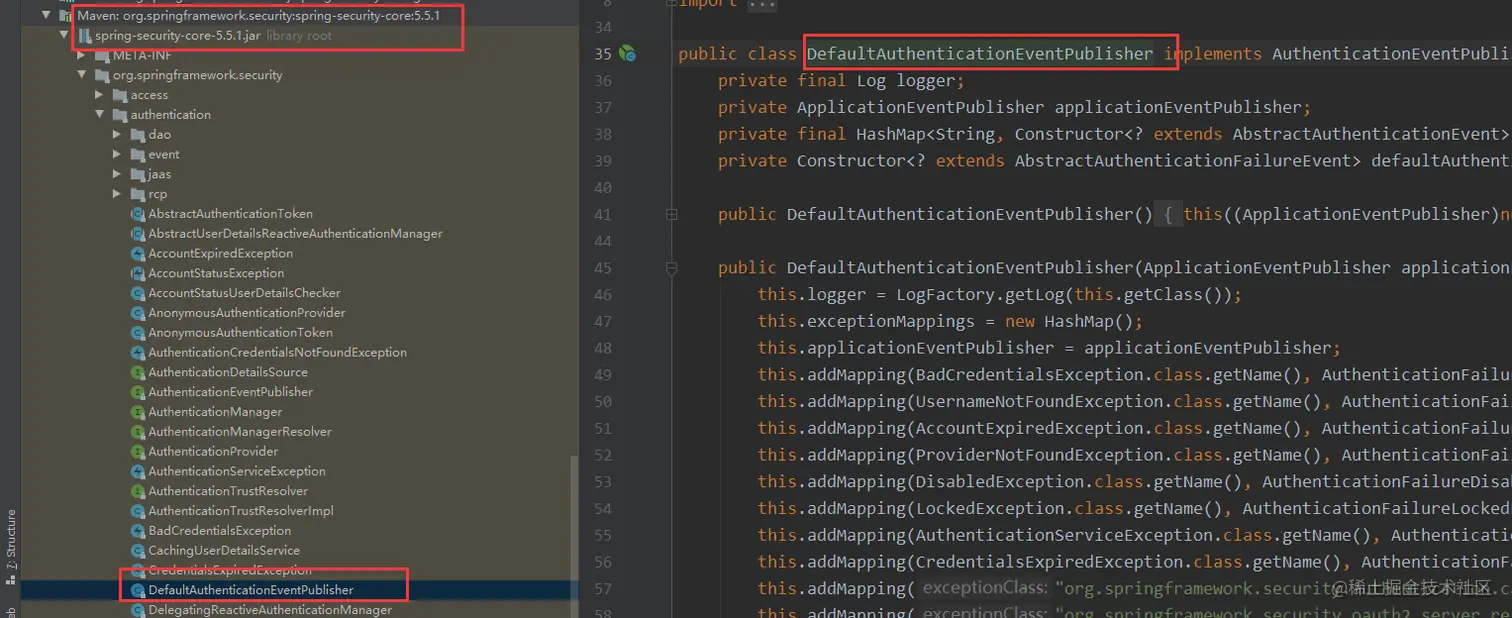The image size is (1512, 618).
Task: Expand the jaas package arrow
Action: click(118, 174)
